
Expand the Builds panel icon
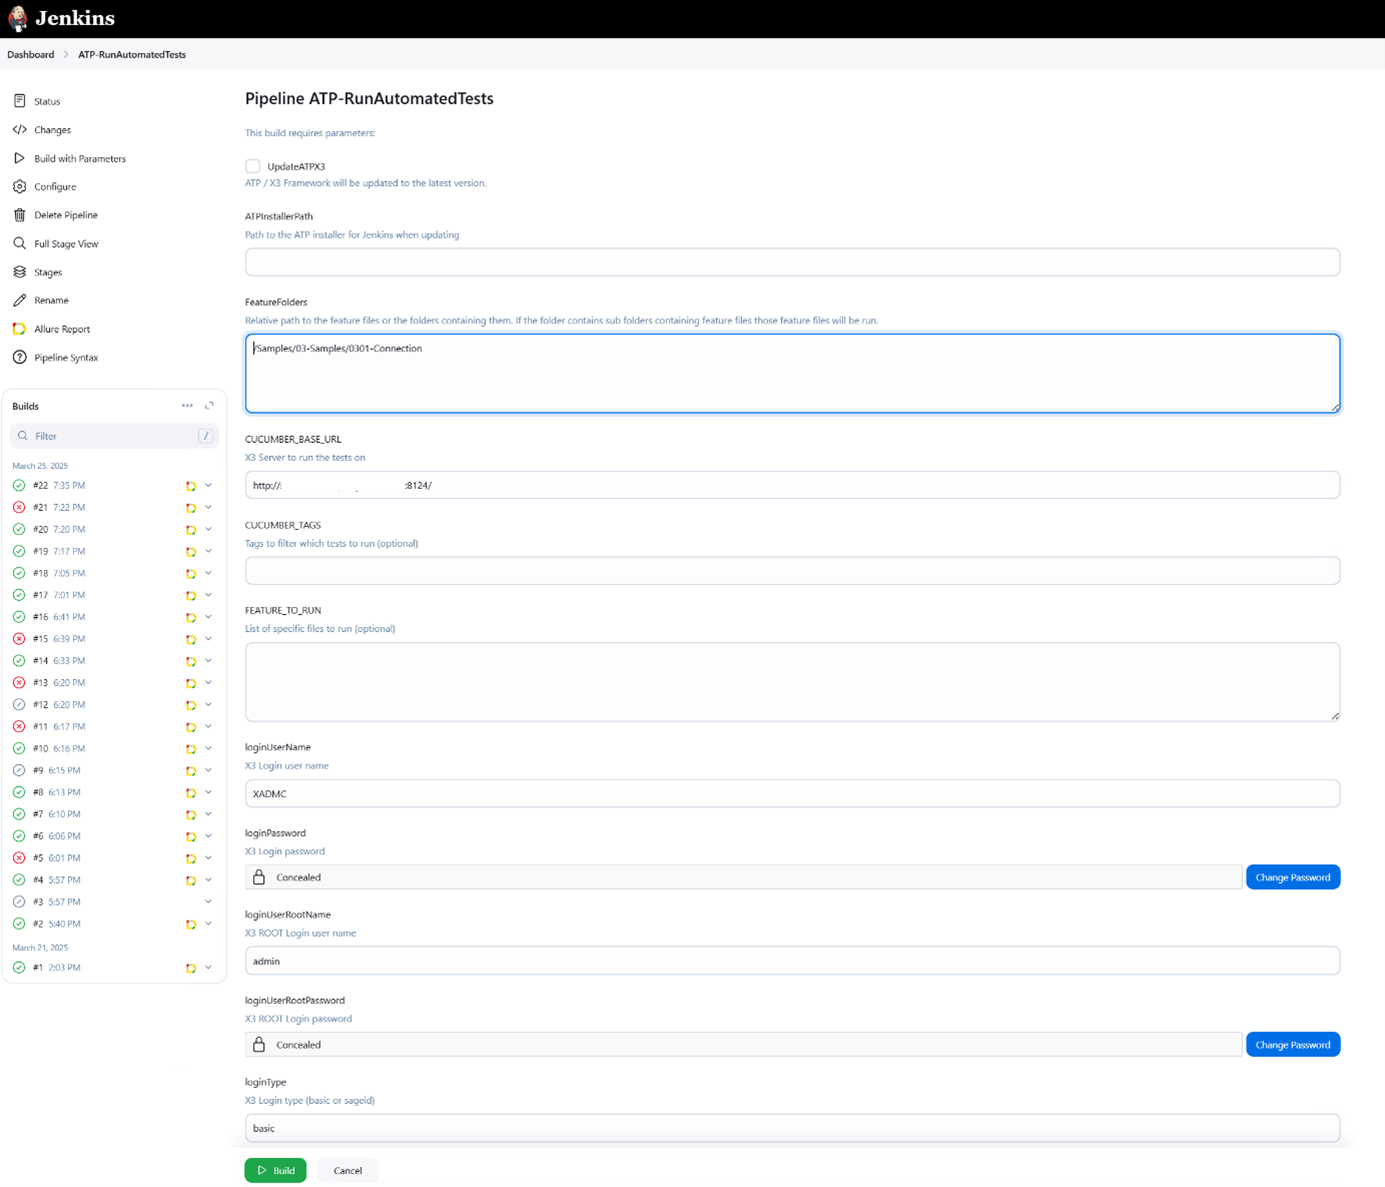[209, 406]
